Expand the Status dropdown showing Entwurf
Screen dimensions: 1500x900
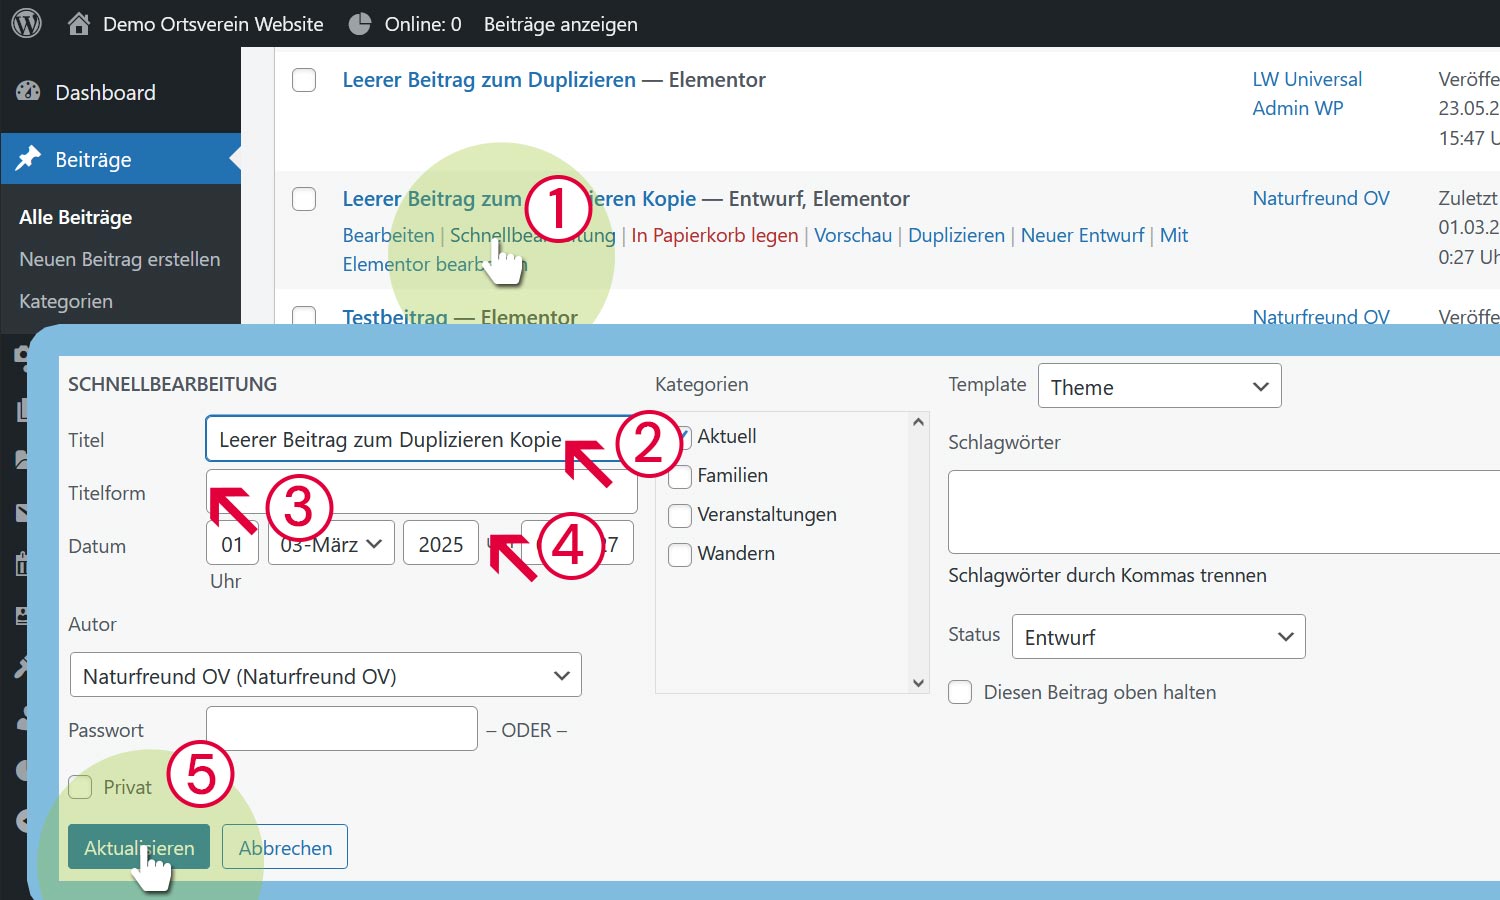pyautogui.click(x=1158, y=637)
